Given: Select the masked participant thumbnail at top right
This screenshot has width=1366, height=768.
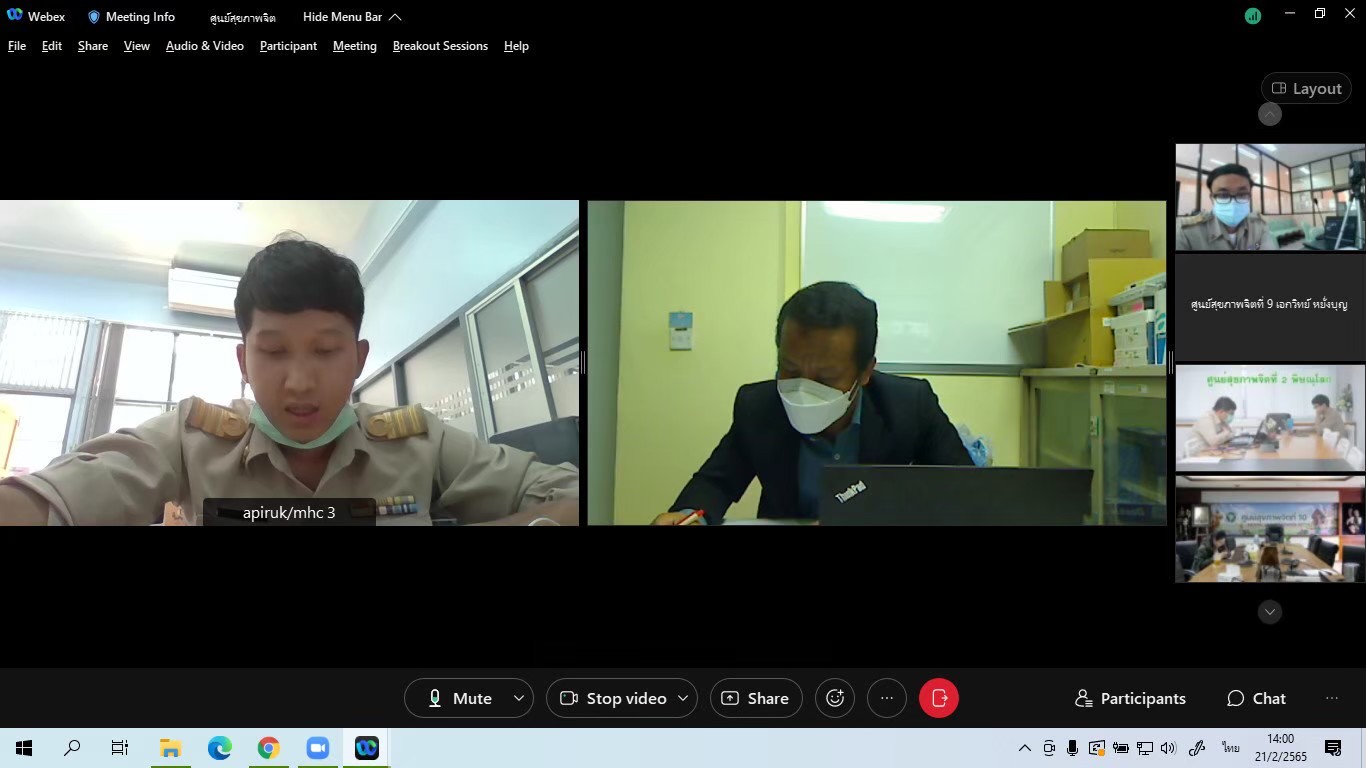Looking at the screenshot, I should 1269,197.
